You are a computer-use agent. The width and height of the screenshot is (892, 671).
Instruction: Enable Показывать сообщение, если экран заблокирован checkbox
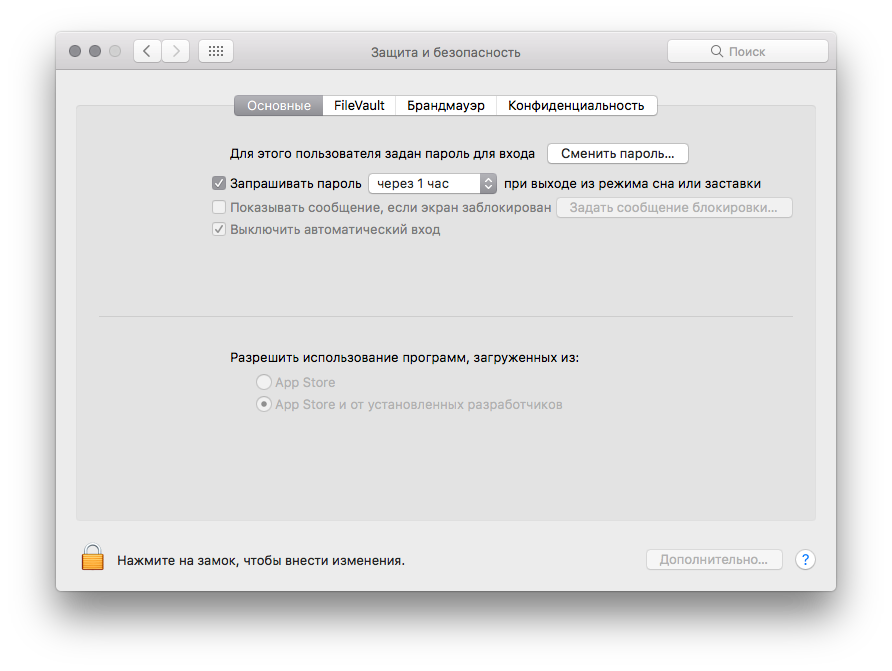tap(219, 207)
